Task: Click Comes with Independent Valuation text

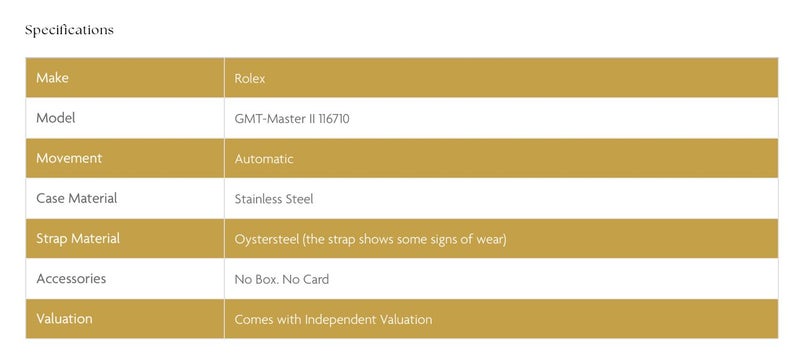Action: point(333,320)
